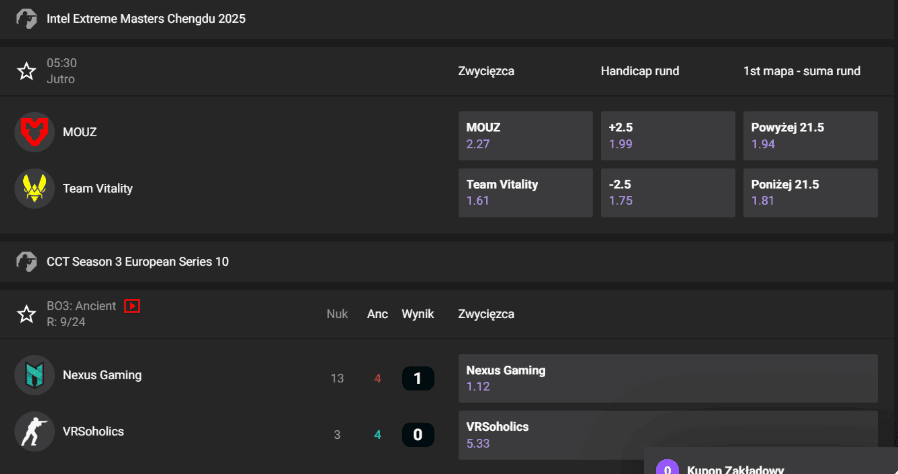Click the VRSoholics logo

click(34, 432)
